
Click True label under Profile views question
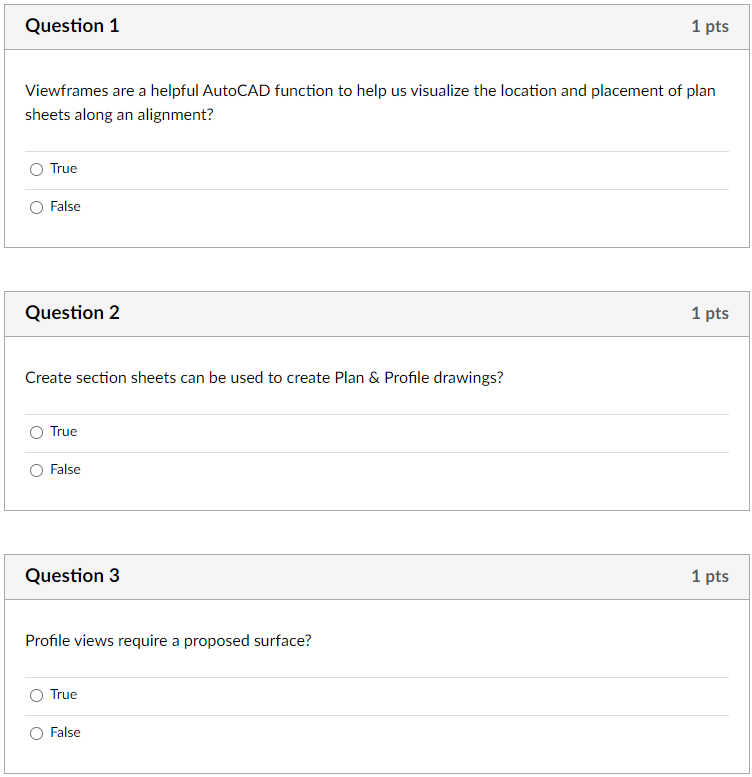click(x=63, y=695)
